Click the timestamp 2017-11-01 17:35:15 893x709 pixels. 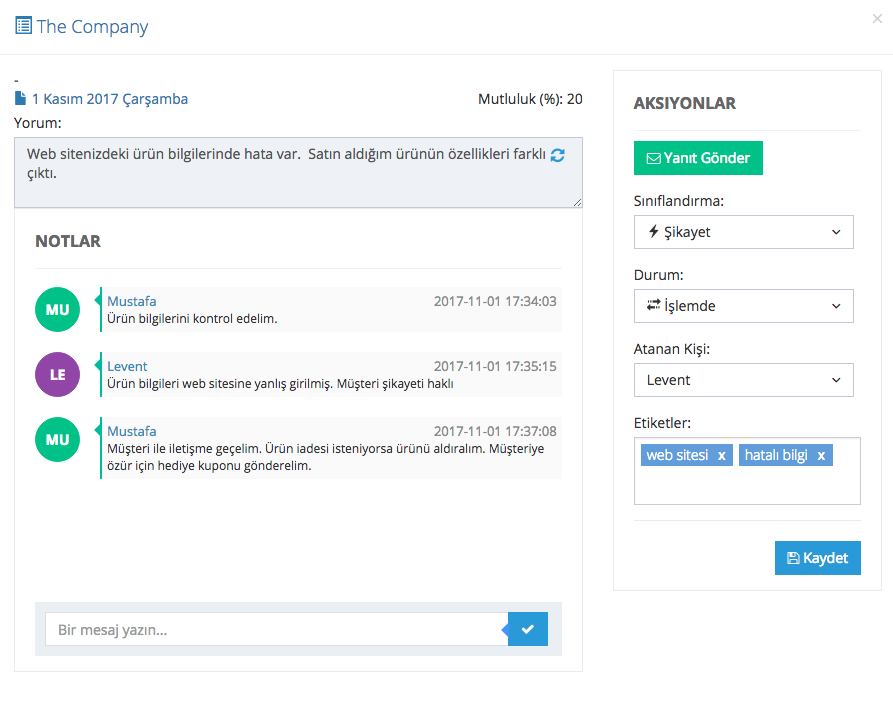[x=495, y=366]
